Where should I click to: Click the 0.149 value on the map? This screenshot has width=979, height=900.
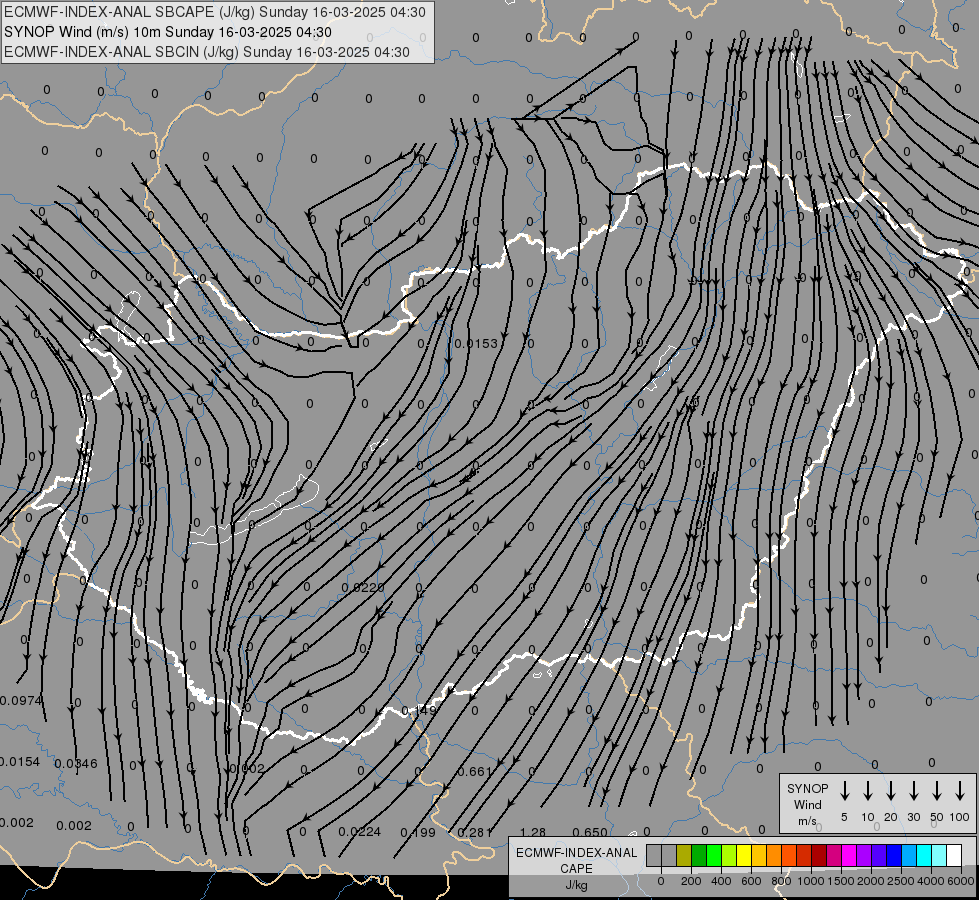pyautogui.click(x=419, y=710)
